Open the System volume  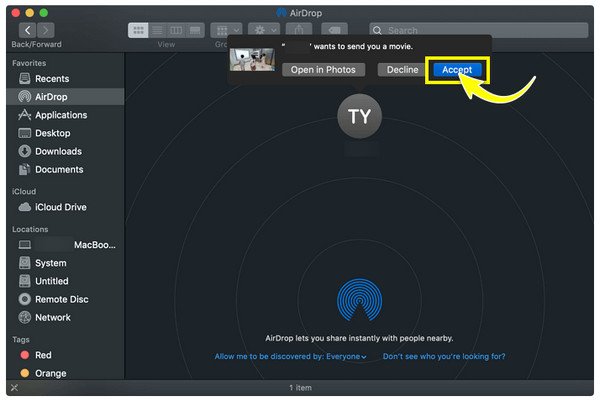(65, 263)
